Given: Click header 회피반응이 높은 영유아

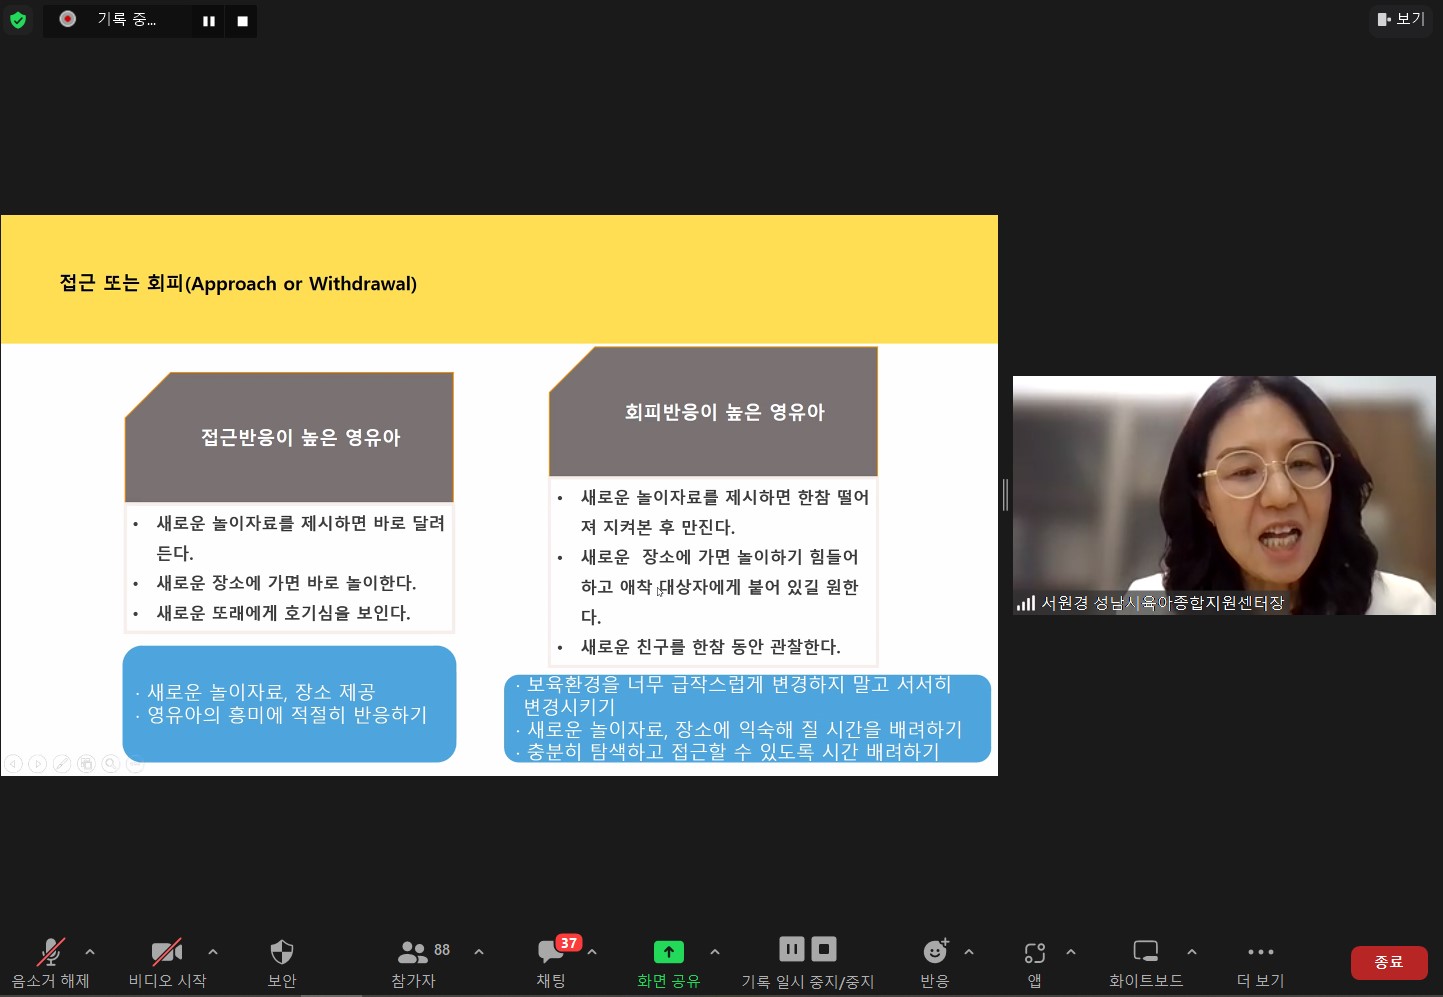Looking at the screenshot, I should pos(724,412).
